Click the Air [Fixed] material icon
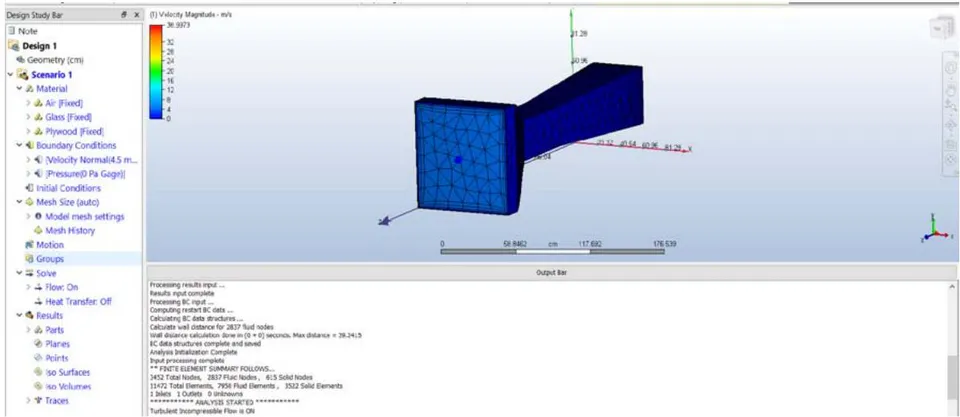This screenshot has height=417, width=960. (39, 103)
